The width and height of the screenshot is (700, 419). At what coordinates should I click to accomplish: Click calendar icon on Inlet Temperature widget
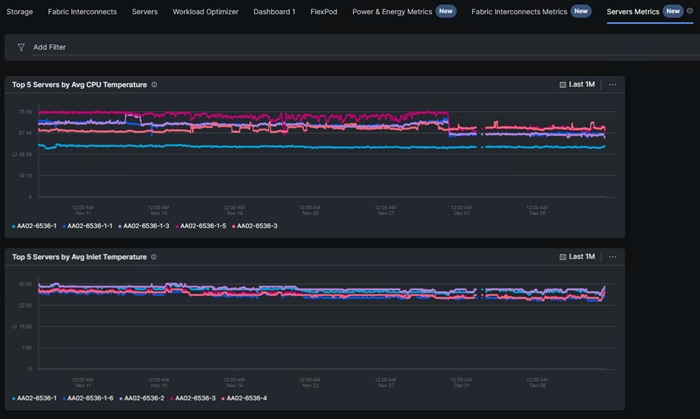562,257
